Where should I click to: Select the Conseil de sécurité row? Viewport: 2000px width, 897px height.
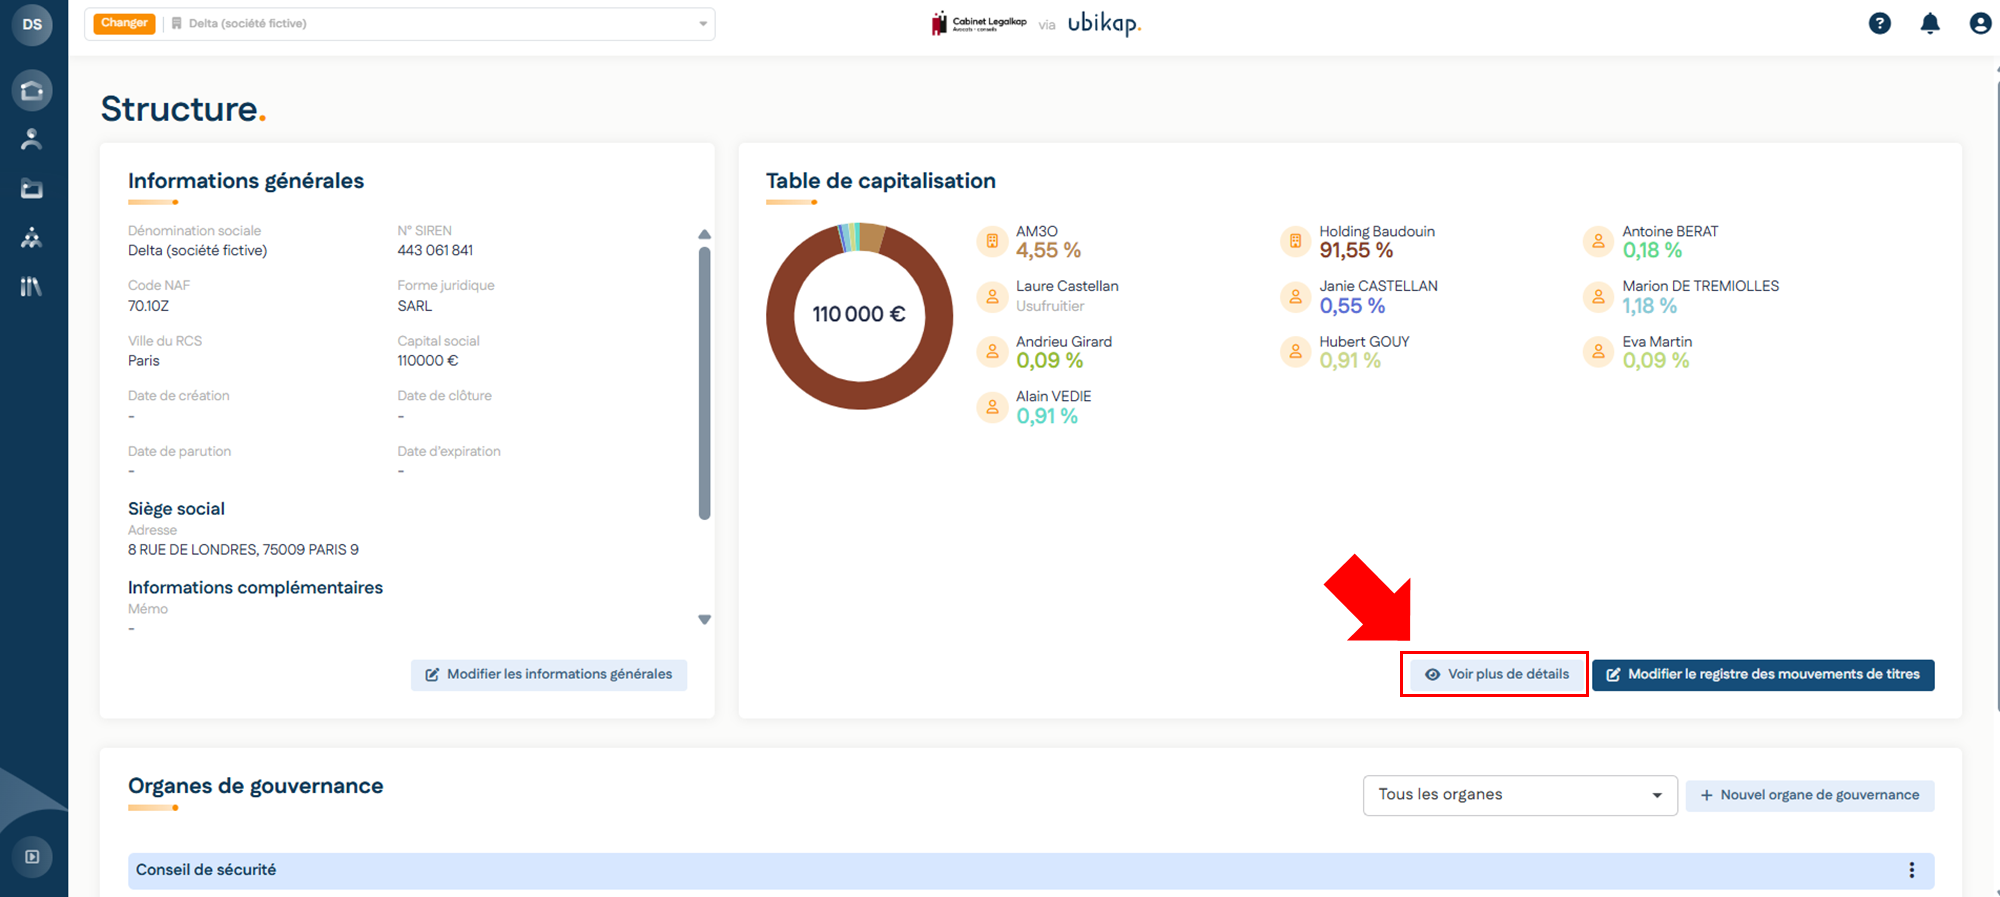(1031, 870)
